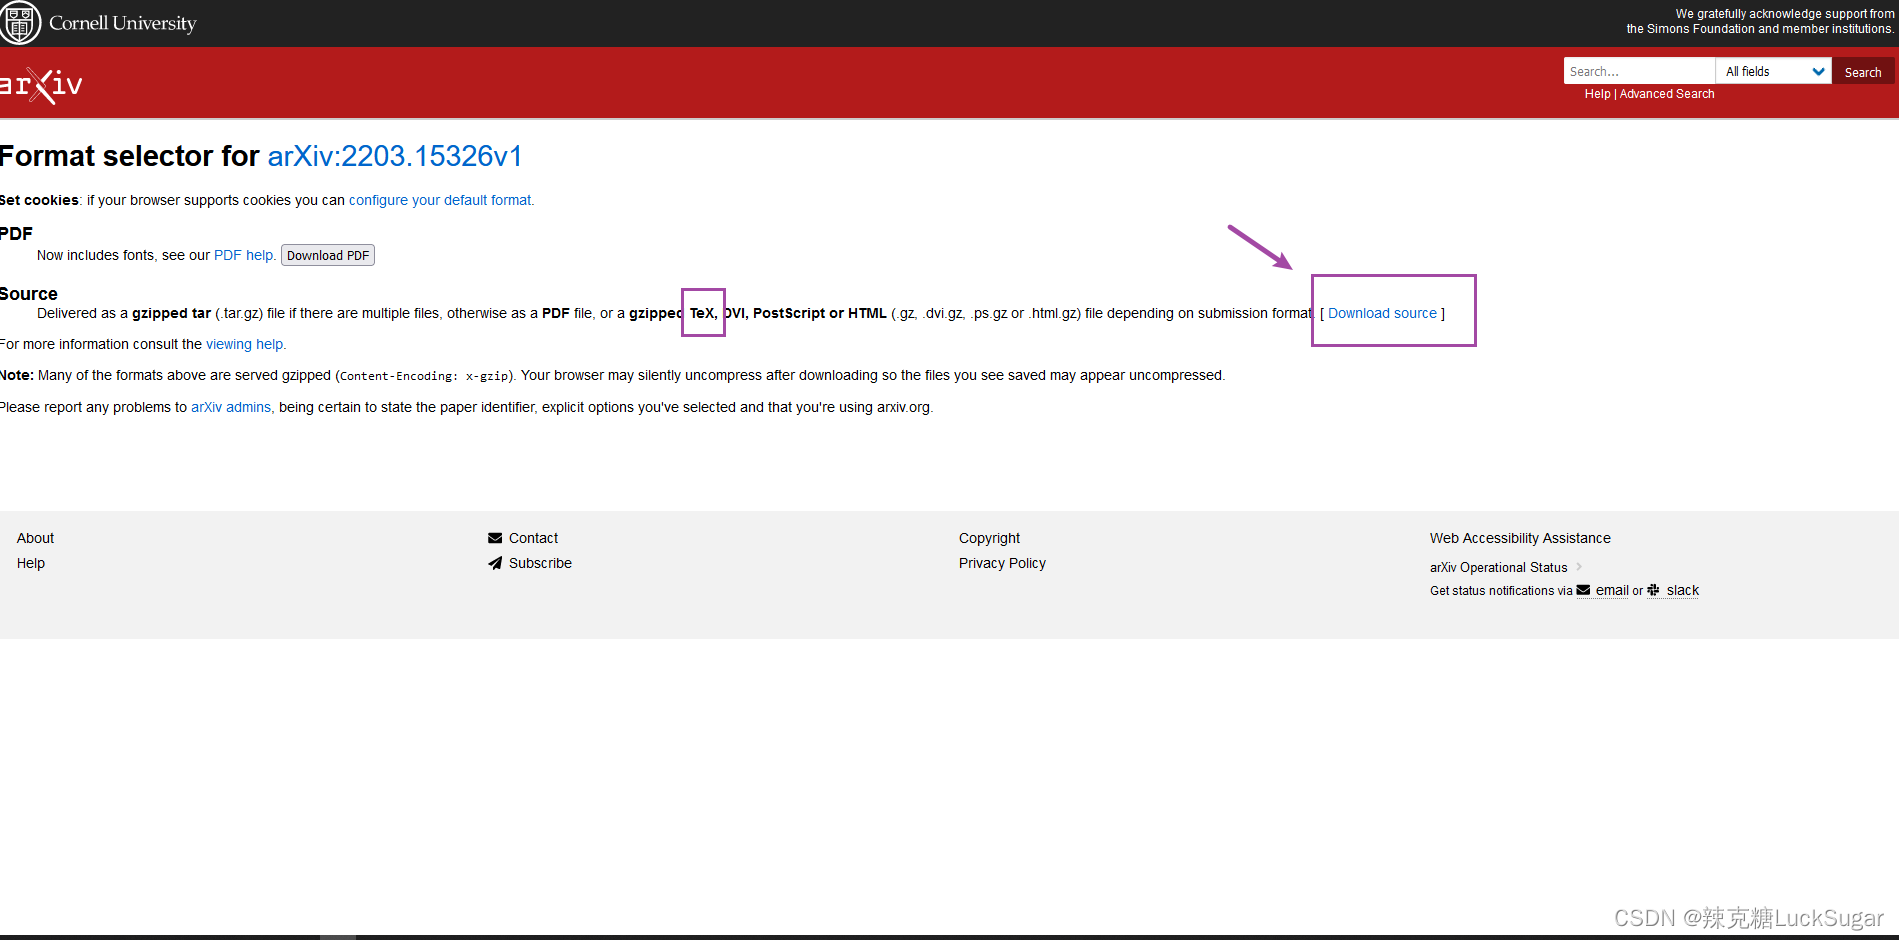Click the arXiv admins link
The image size is (1899, 940).
(x=231, y=407)
